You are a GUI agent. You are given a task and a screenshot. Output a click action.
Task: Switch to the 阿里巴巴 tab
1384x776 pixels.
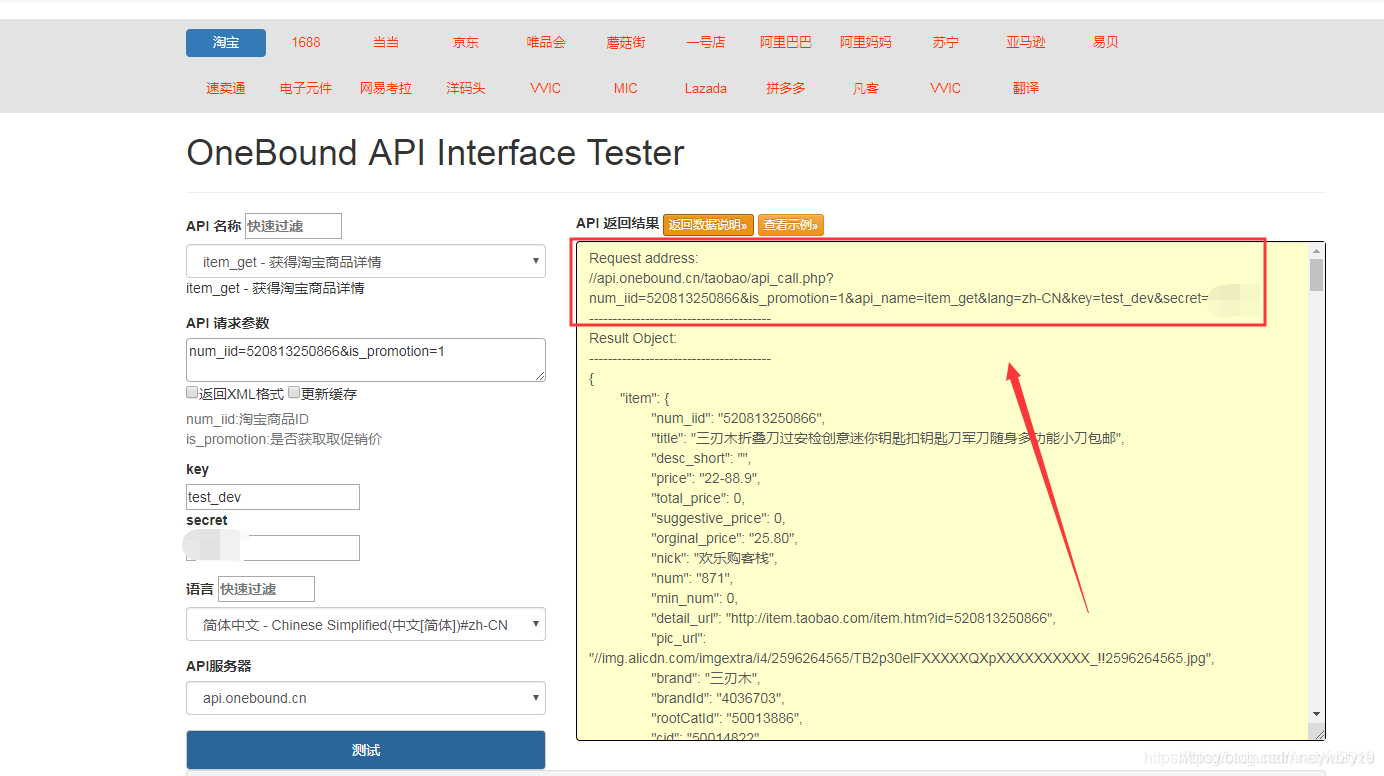coord(786,43)
